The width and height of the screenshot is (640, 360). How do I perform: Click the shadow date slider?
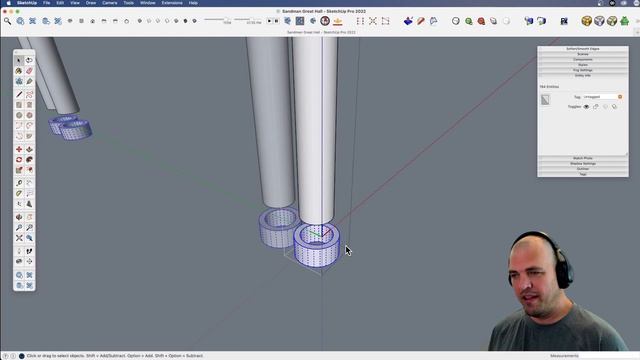[218, 19]
